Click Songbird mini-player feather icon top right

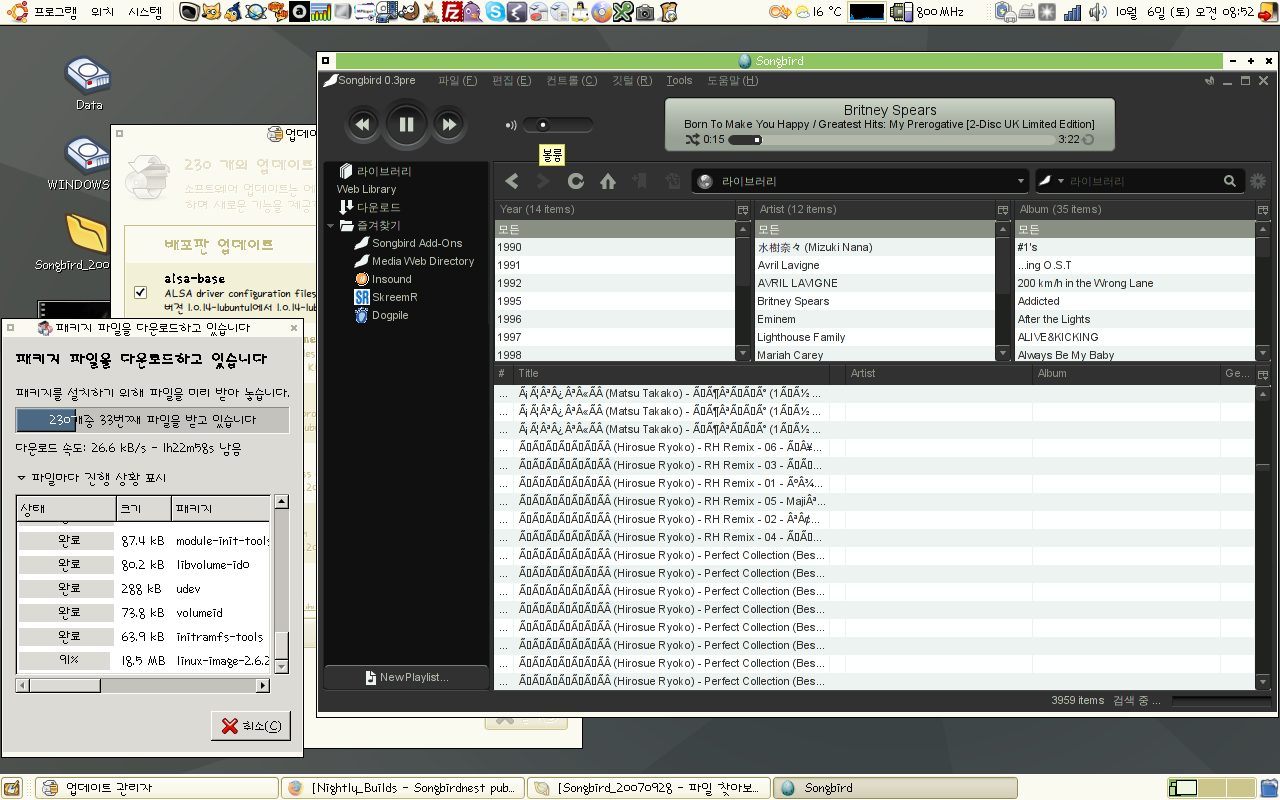tap(1210, 81)
